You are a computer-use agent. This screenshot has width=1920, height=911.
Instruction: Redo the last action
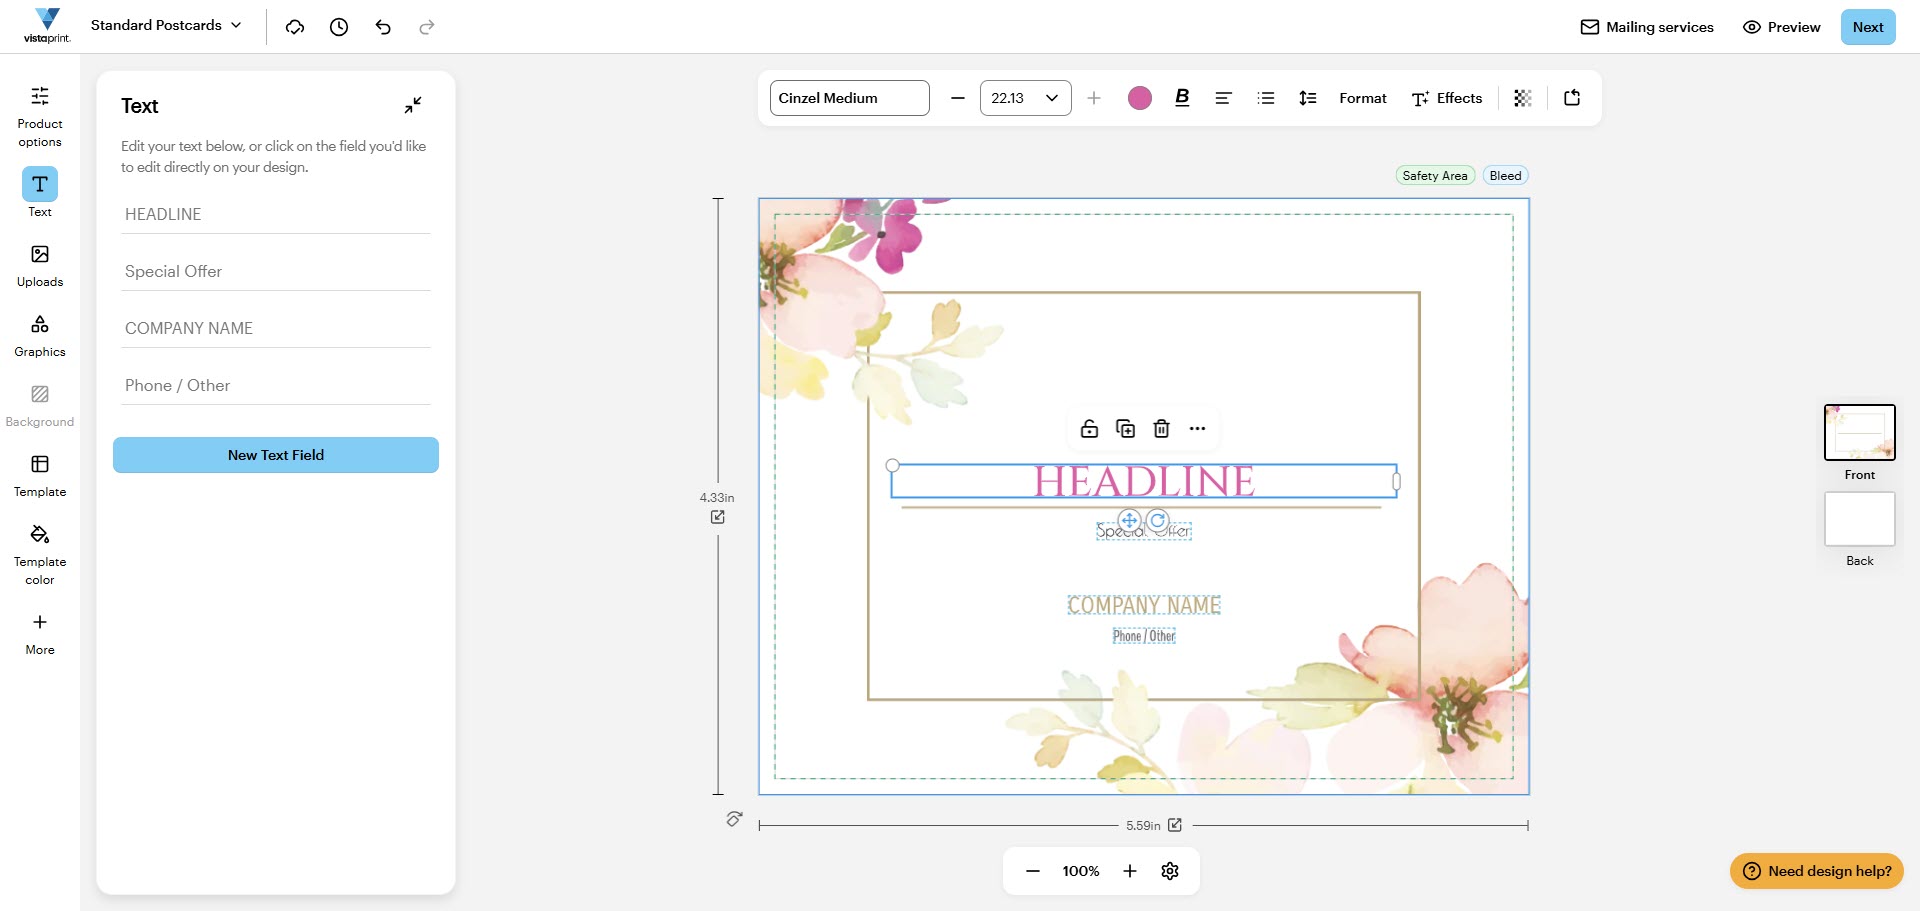point(427,27)
